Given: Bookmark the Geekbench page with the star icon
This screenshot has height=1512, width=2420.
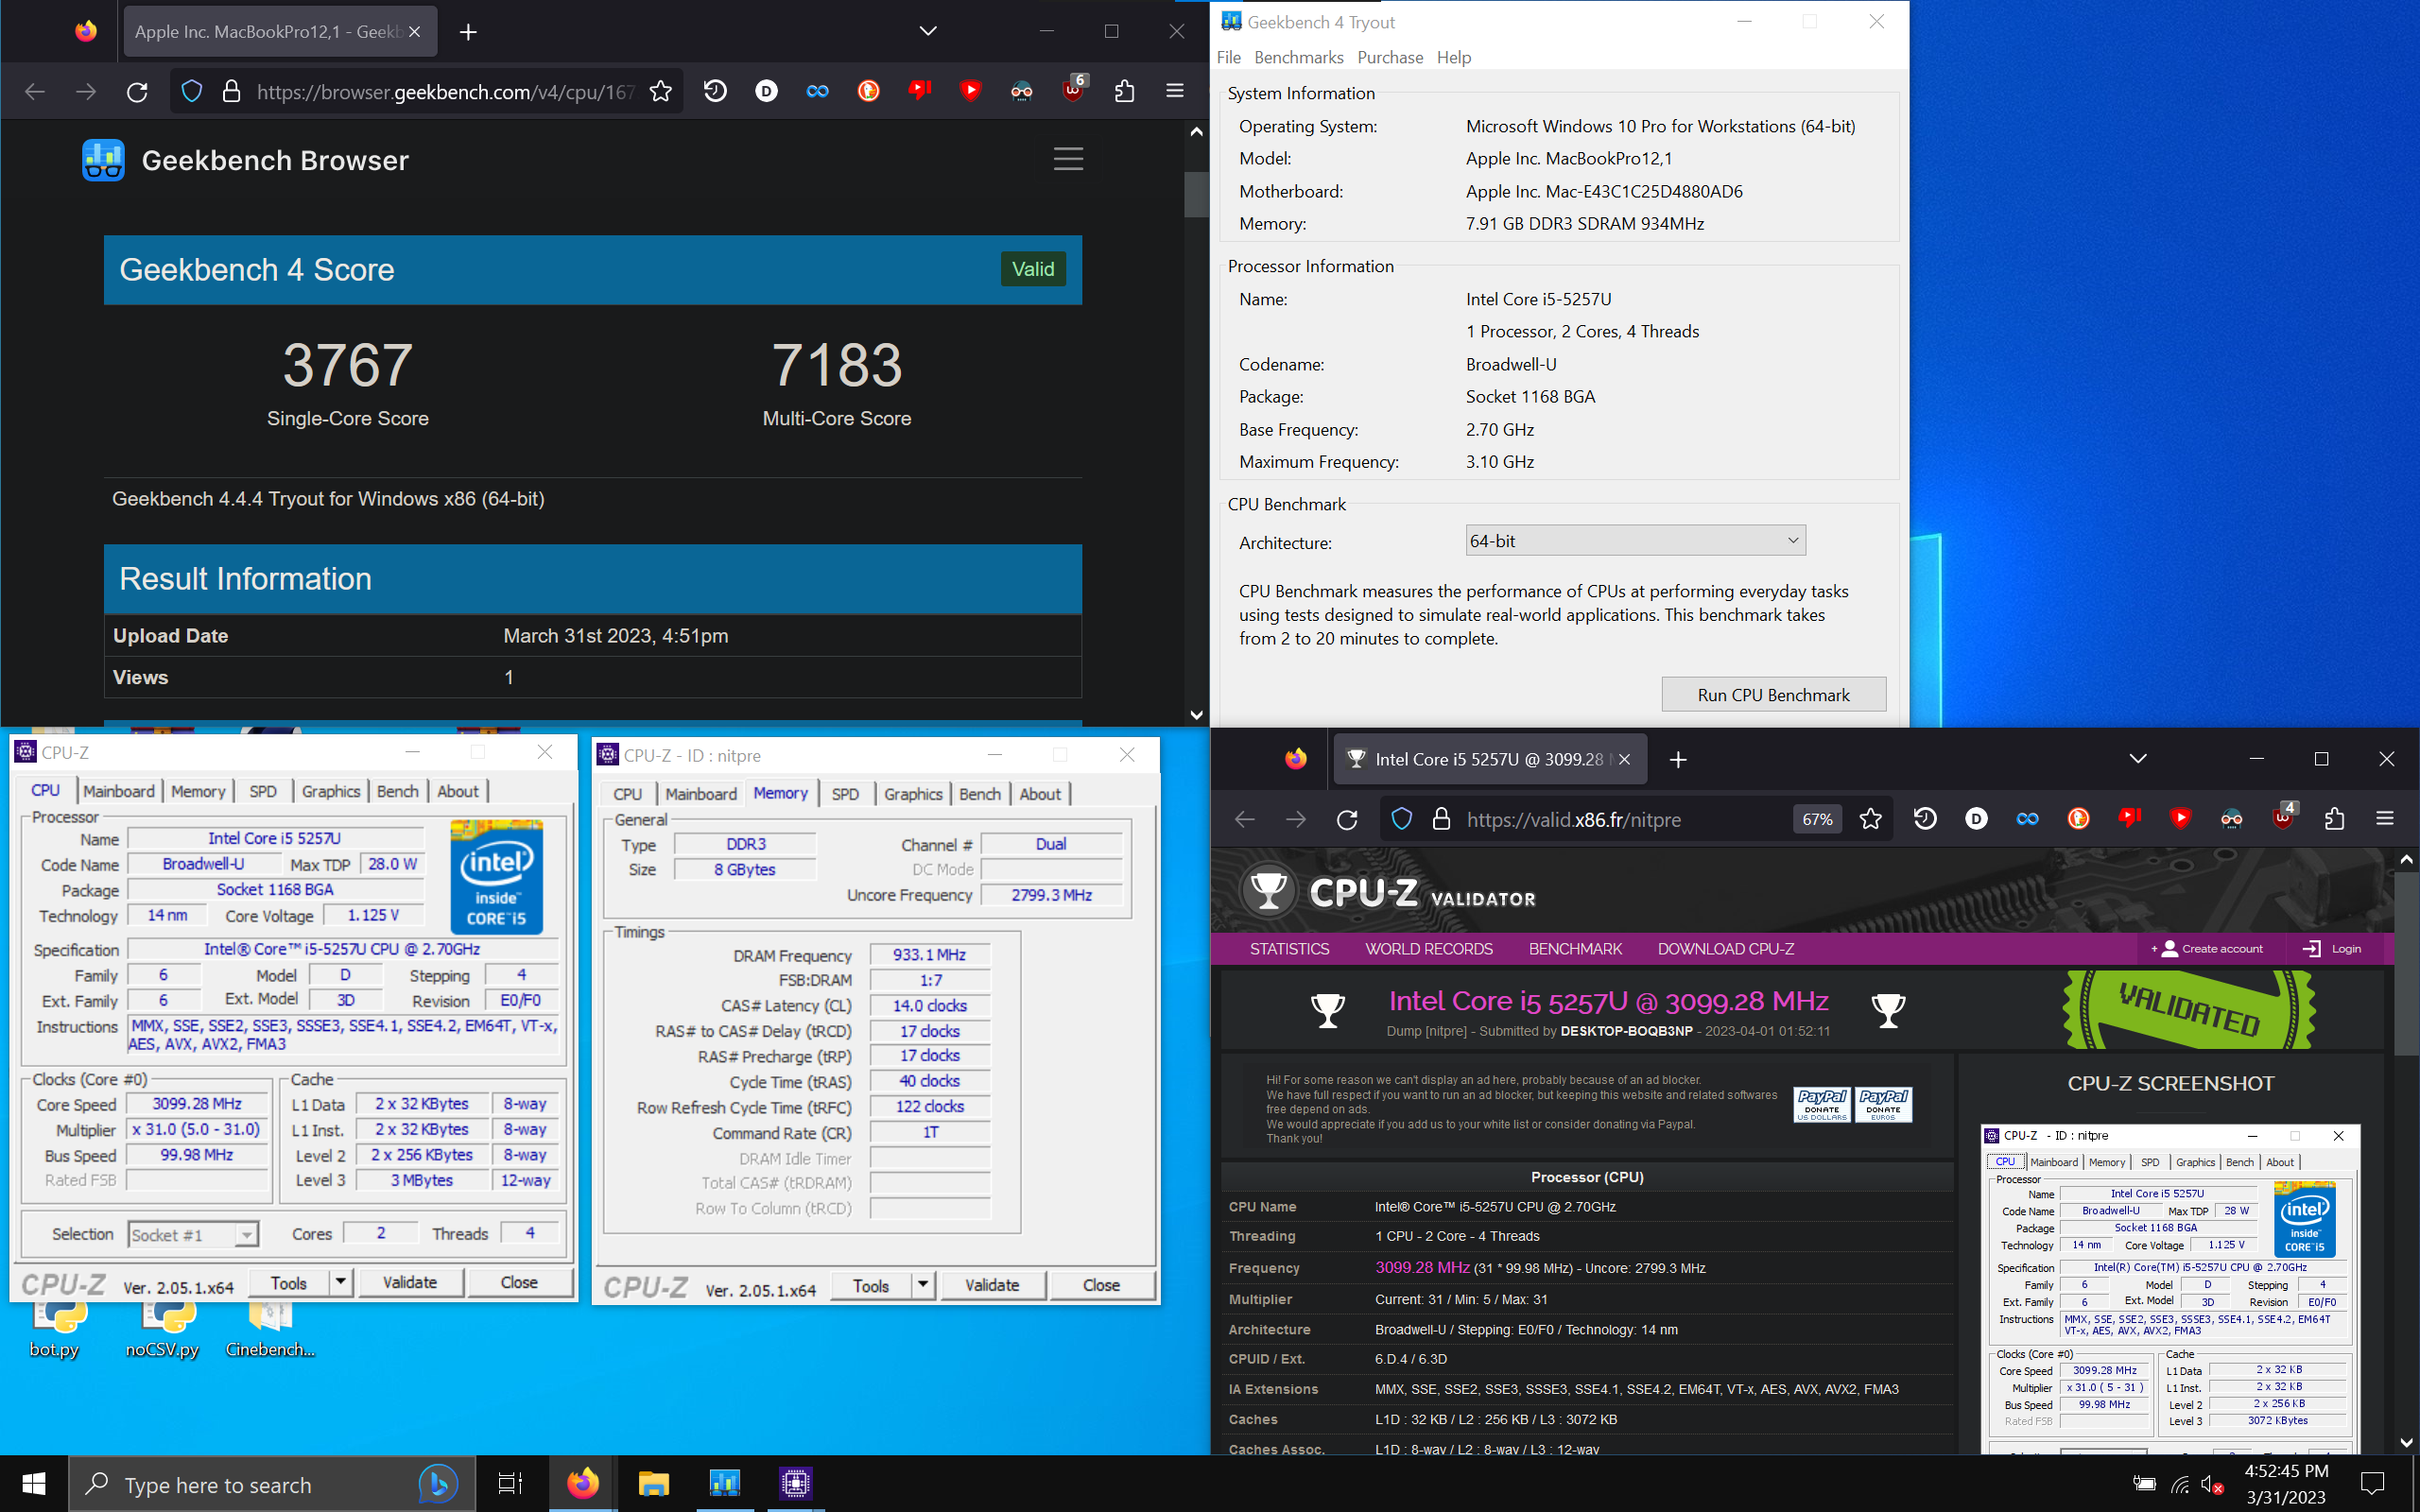Looking at the screenshot, I should 660,92.
